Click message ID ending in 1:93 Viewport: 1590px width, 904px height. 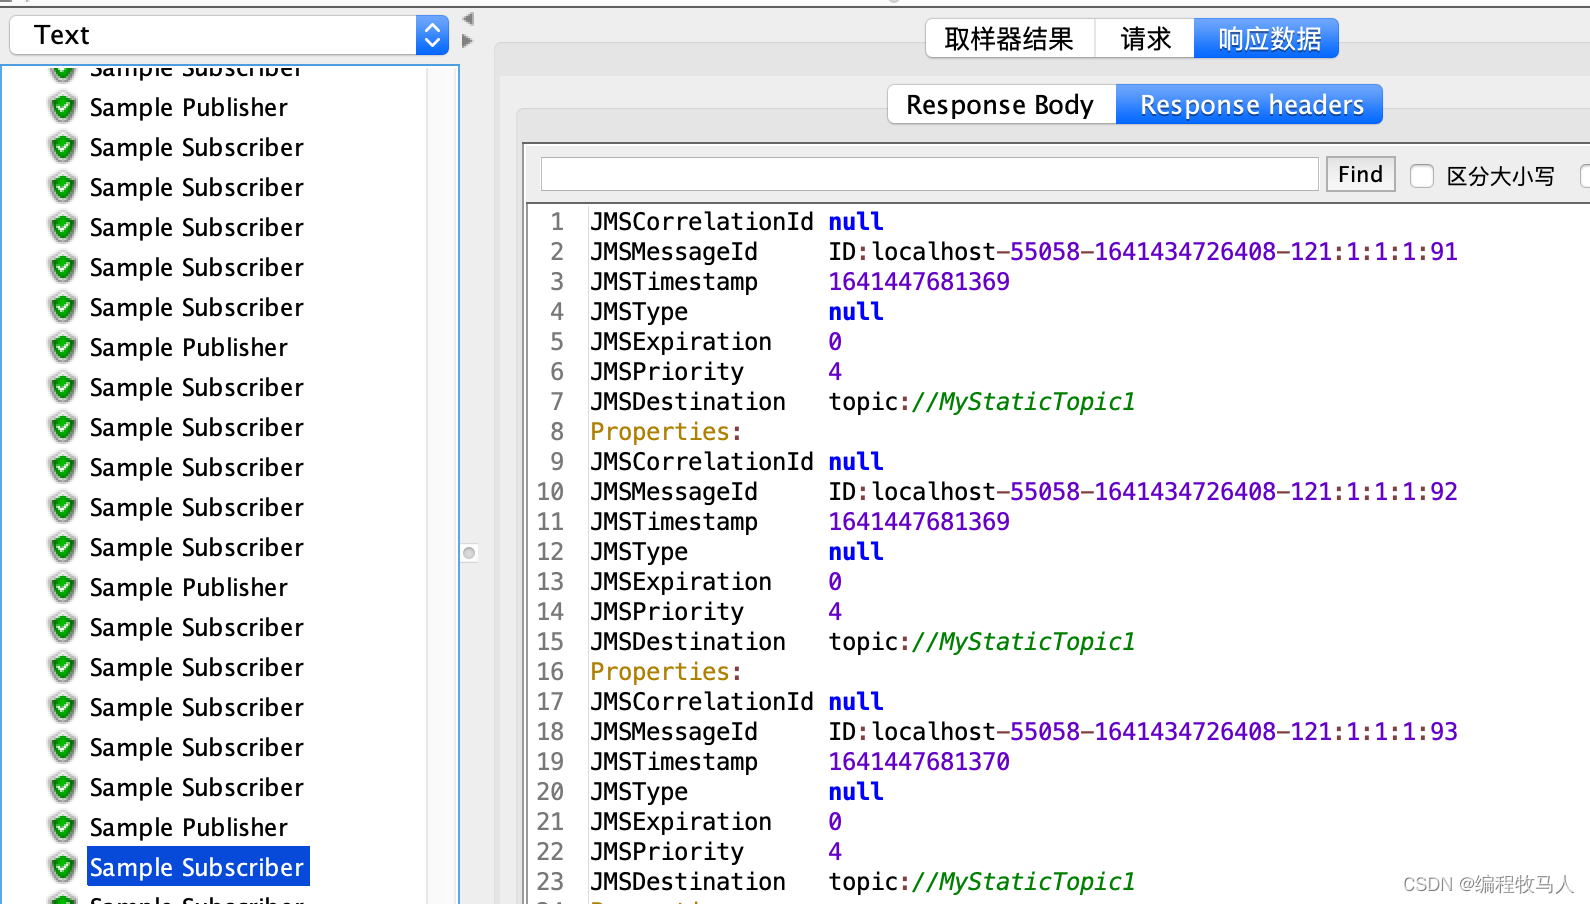click(1143, 731)
